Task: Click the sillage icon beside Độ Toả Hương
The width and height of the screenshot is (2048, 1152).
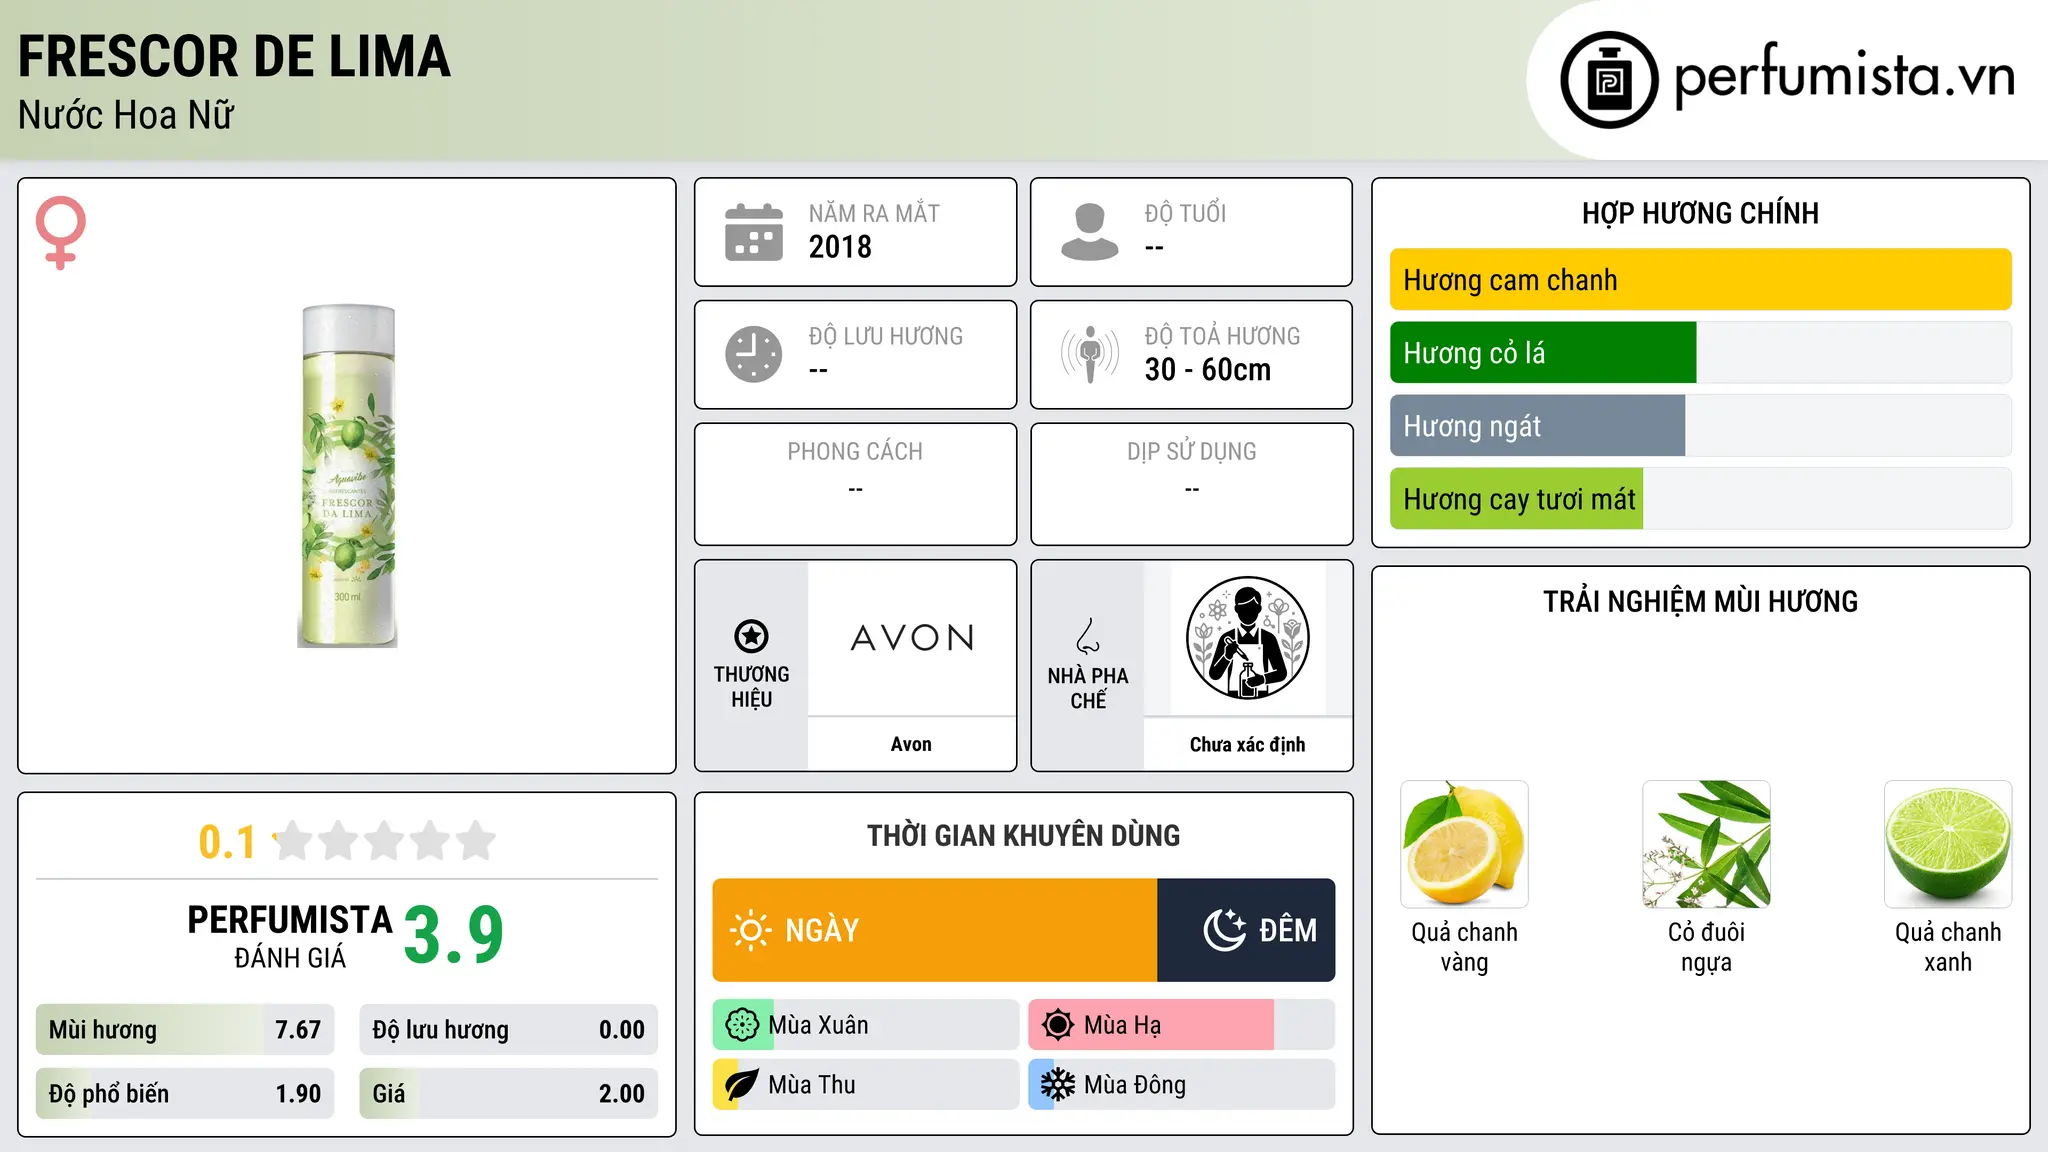Action: (1090, 354)
